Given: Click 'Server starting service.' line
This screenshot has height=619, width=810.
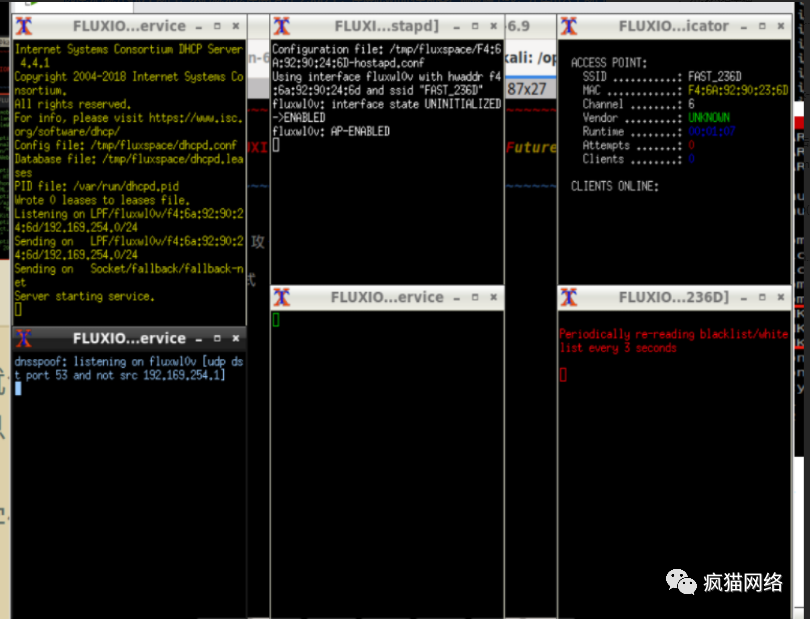Looking at the screenshot, I should click(x=84, y=296).
